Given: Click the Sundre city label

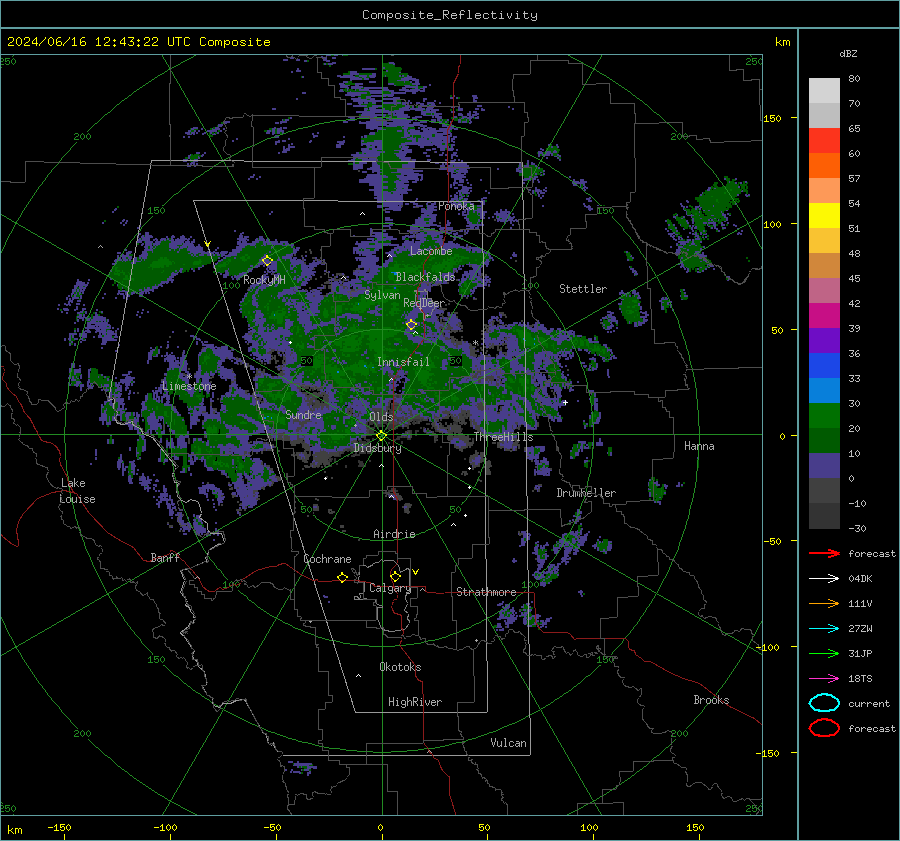Looking at the screenshot, I should point(303,415).
